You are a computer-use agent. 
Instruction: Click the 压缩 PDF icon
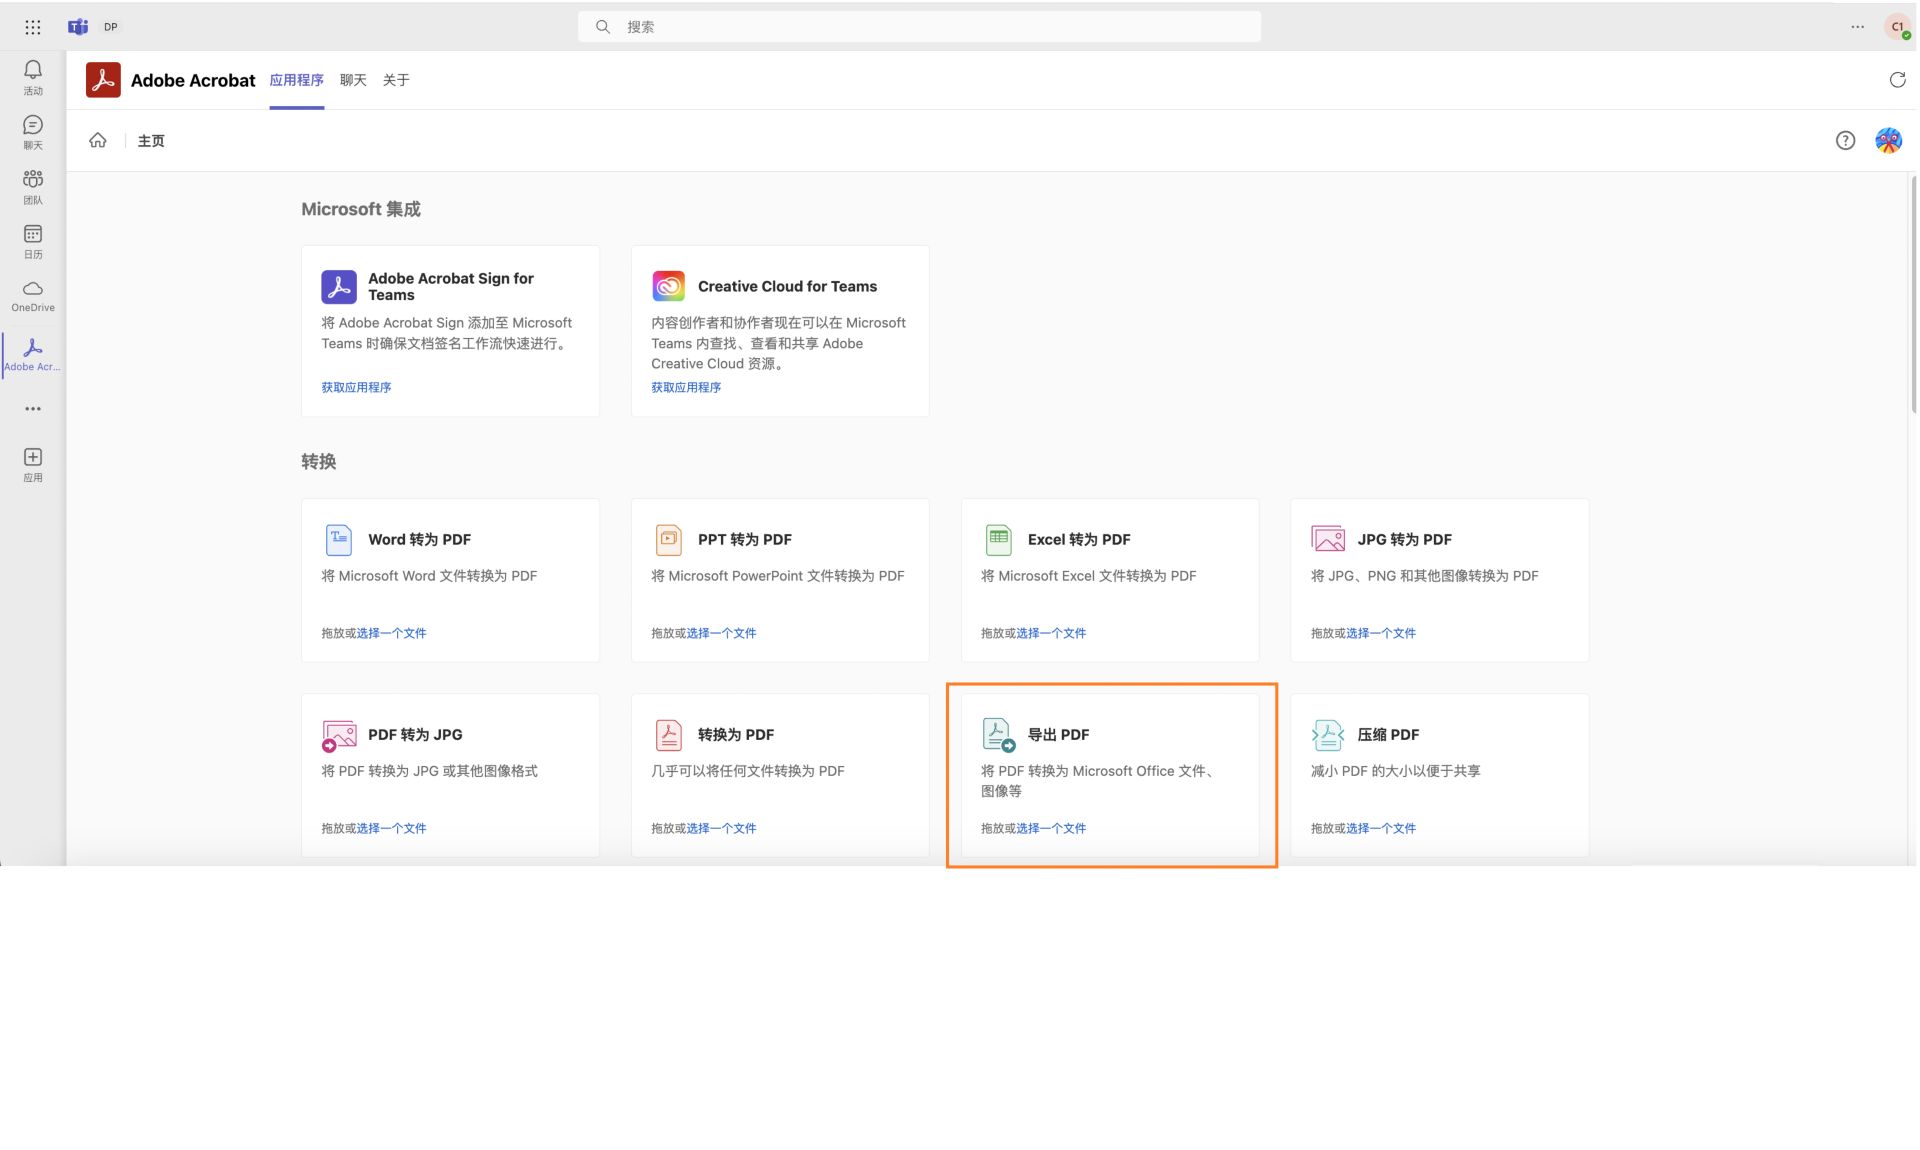pyautogui.click(x=1328, y=735)
